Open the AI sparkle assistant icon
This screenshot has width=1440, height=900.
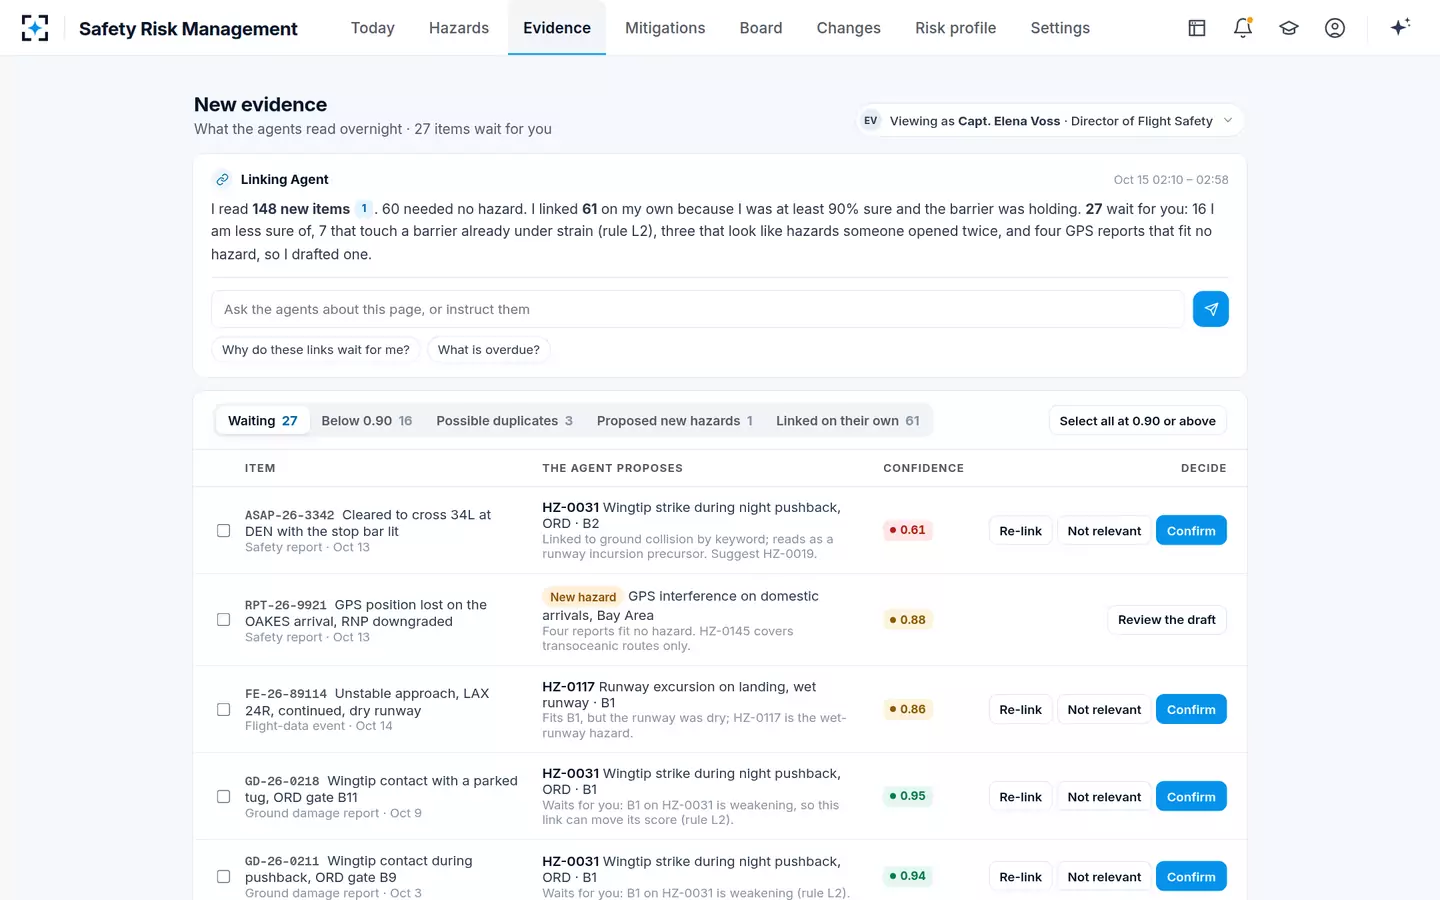point(1400,27)
